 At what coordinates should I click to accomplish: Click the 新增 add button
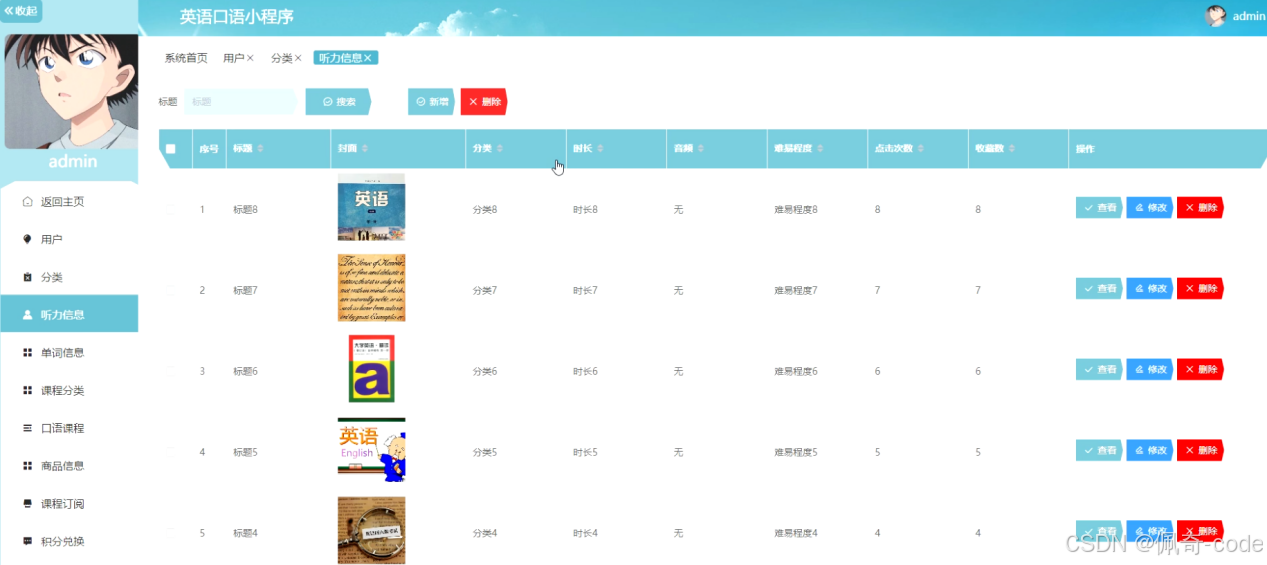pos(431,102)
